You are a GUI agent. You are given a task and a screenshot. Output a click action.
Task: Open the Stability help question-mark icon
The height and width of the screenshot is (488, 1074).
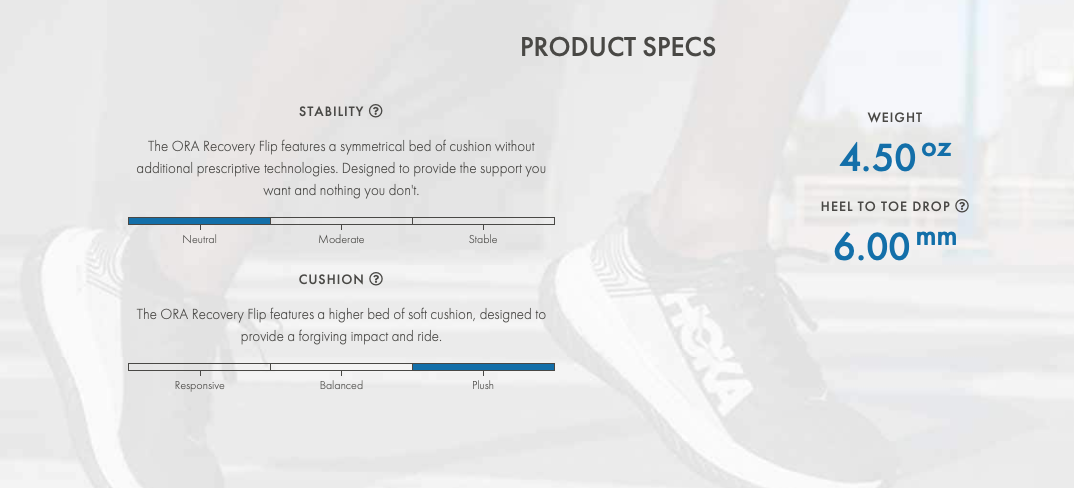point(375,111)
